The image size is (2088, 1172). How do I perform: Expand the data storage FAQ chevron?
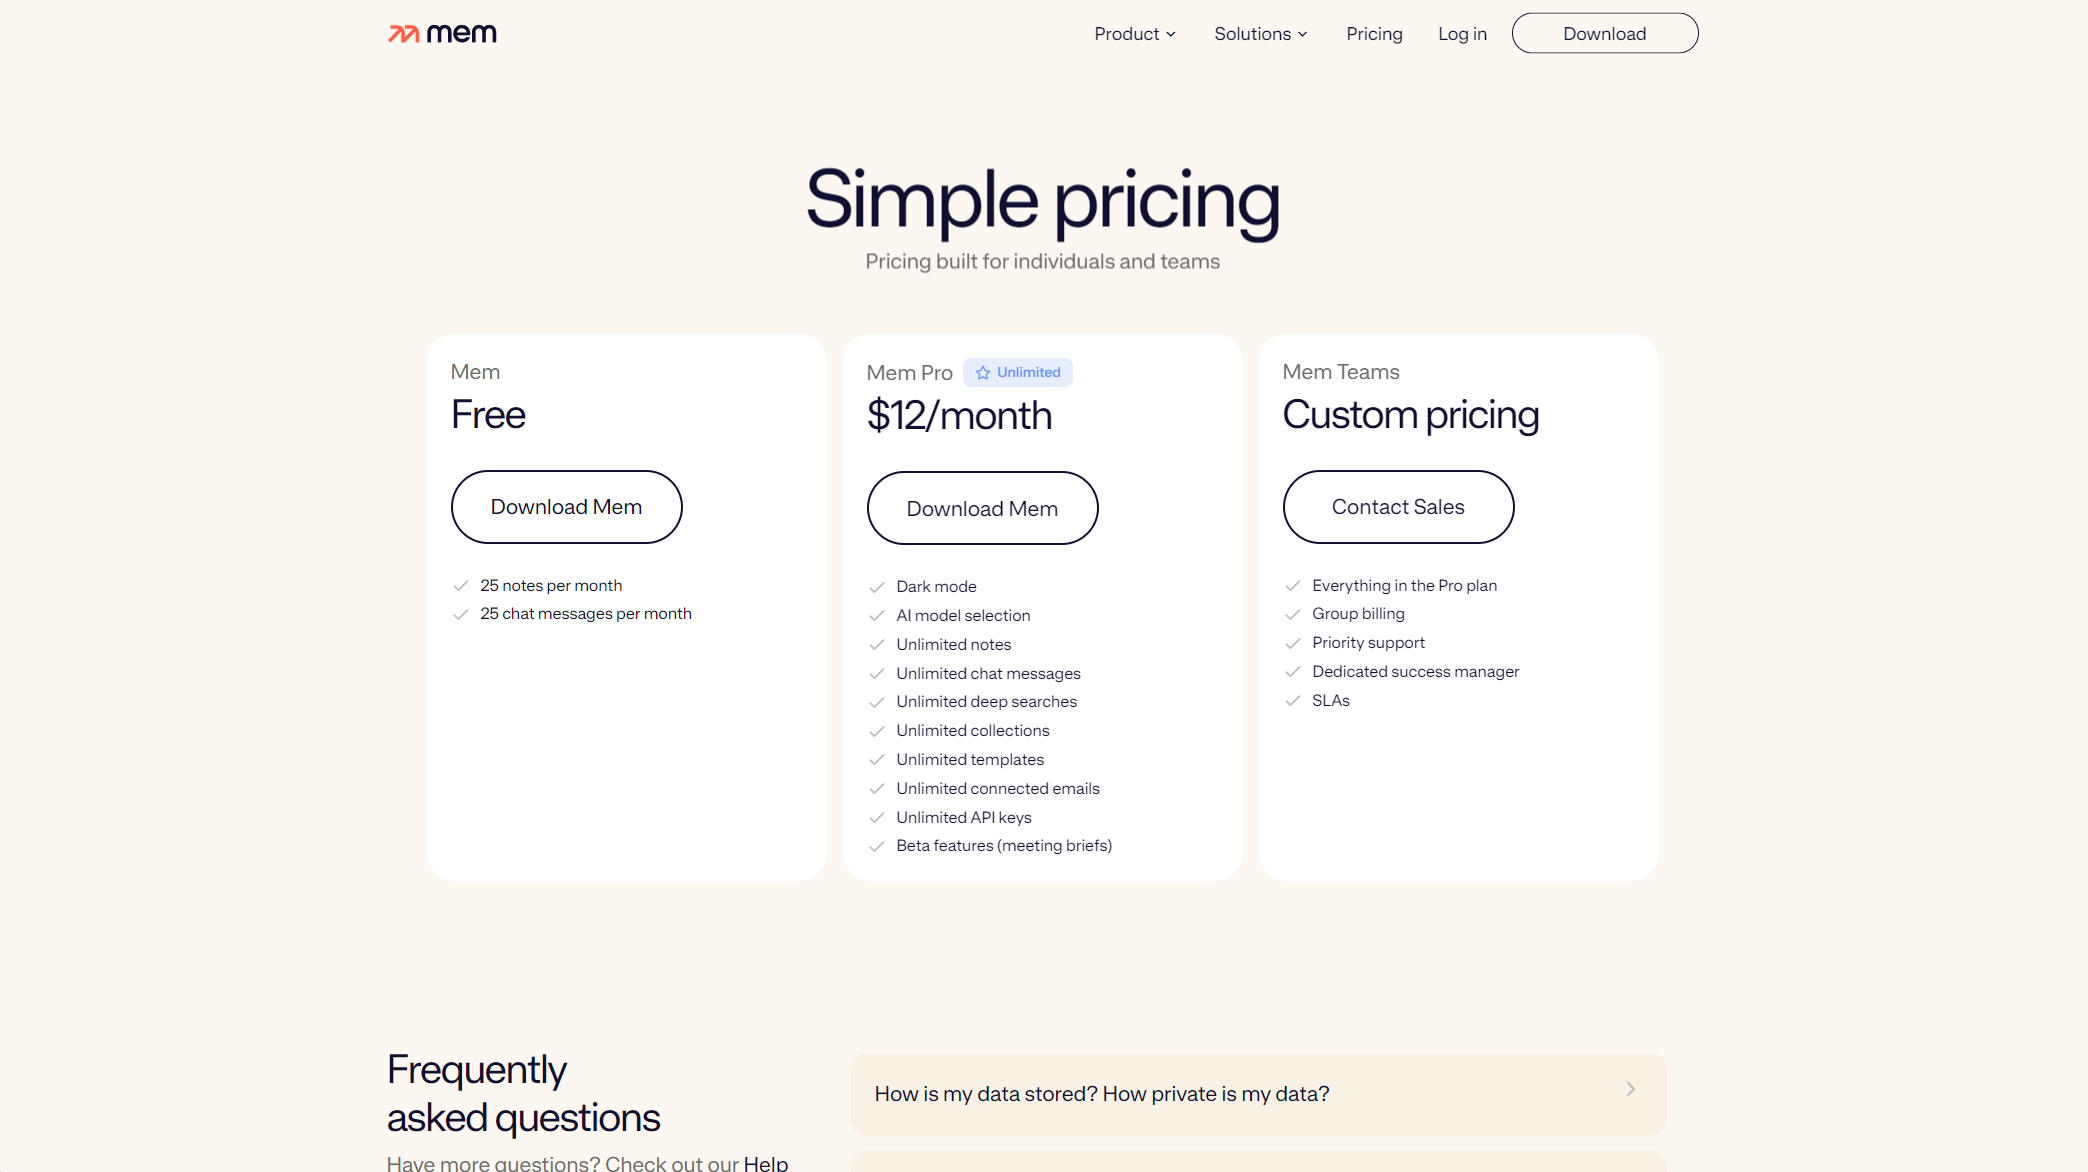coord(1630,1089)
